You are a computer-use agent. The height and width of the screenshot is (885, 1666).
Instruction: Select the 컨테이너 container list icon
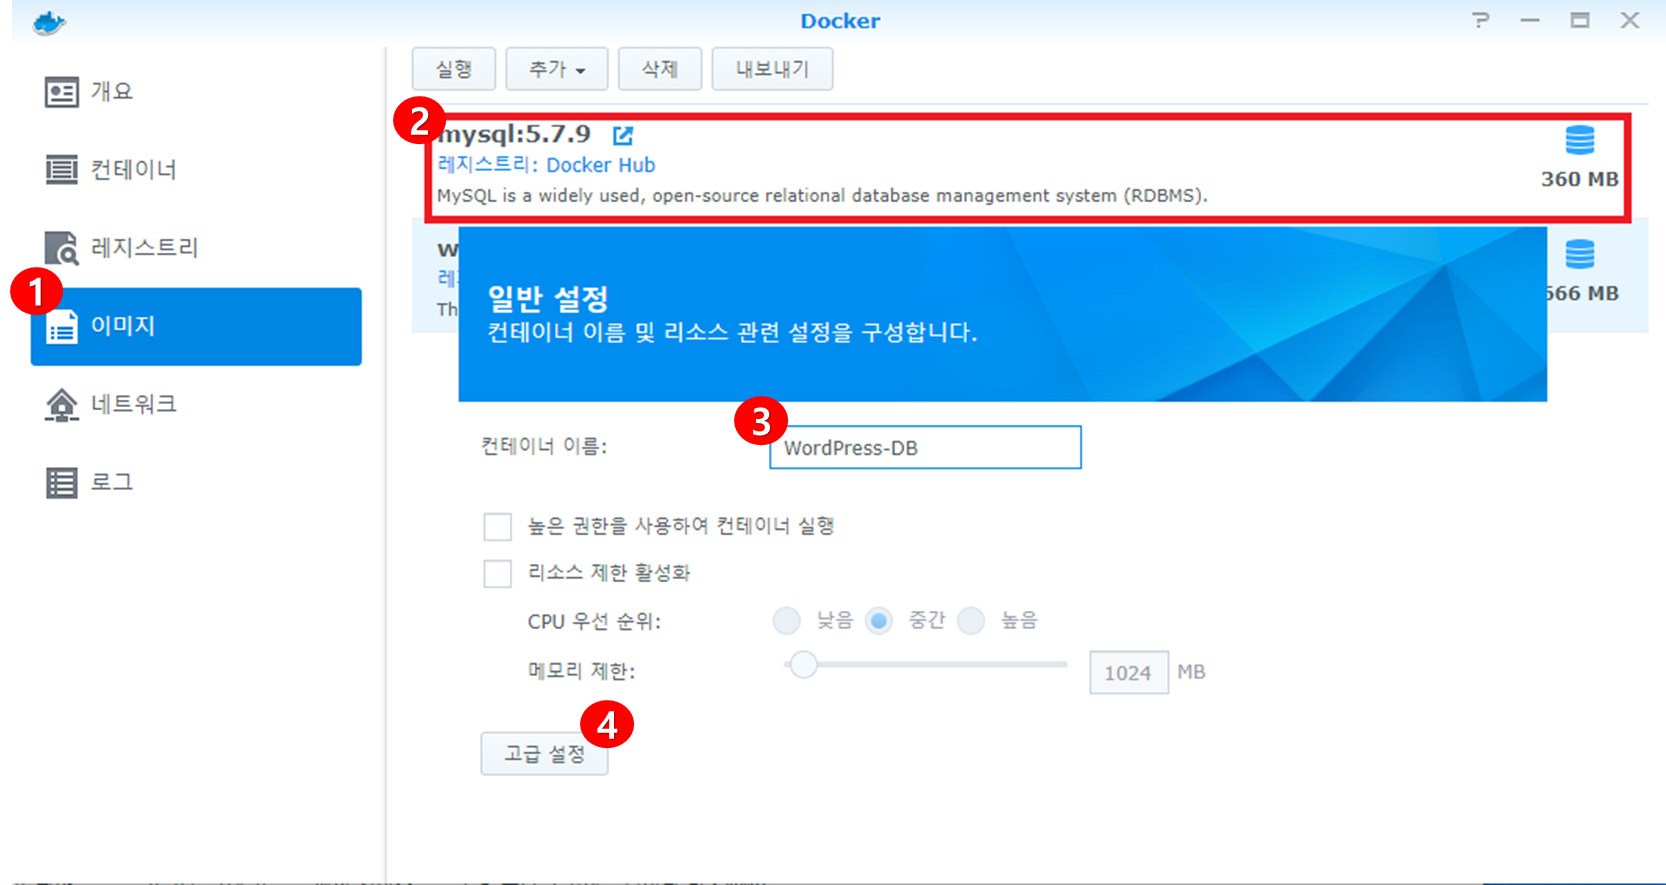tap(61, 170)
